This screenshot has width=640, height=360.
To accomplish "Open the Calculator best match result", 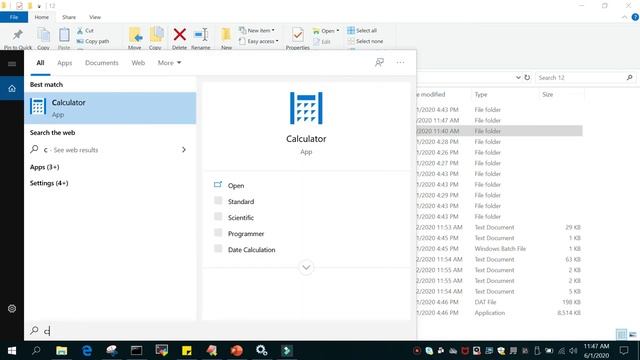I will (110, 108).
